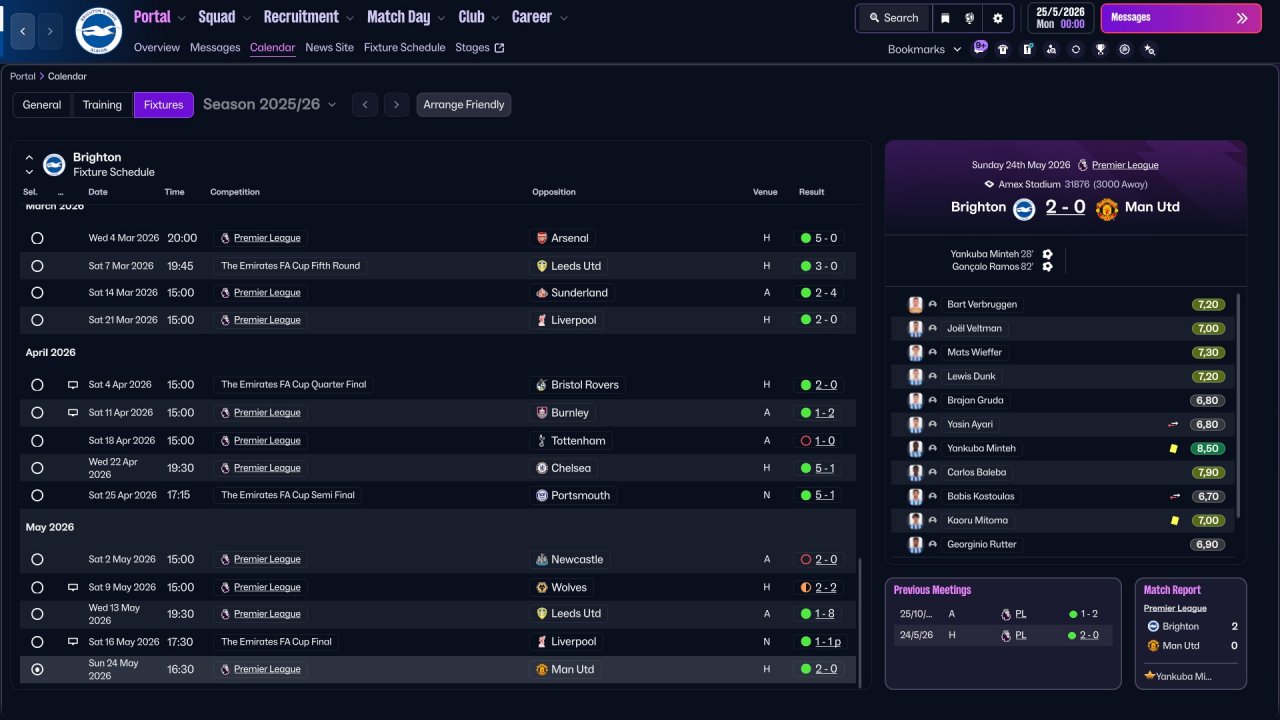Select the Bristol Rovers fixture radio button
The image size is (1280, 720).
point(37,385)
